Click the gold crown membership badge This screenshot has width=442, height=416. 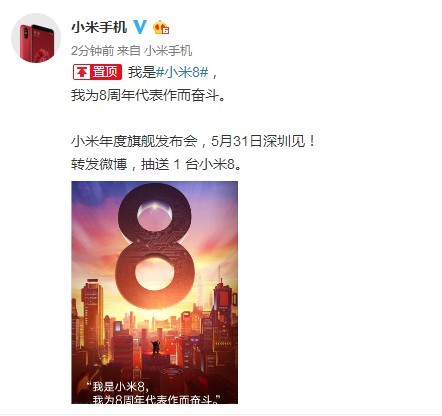[161, 27]
